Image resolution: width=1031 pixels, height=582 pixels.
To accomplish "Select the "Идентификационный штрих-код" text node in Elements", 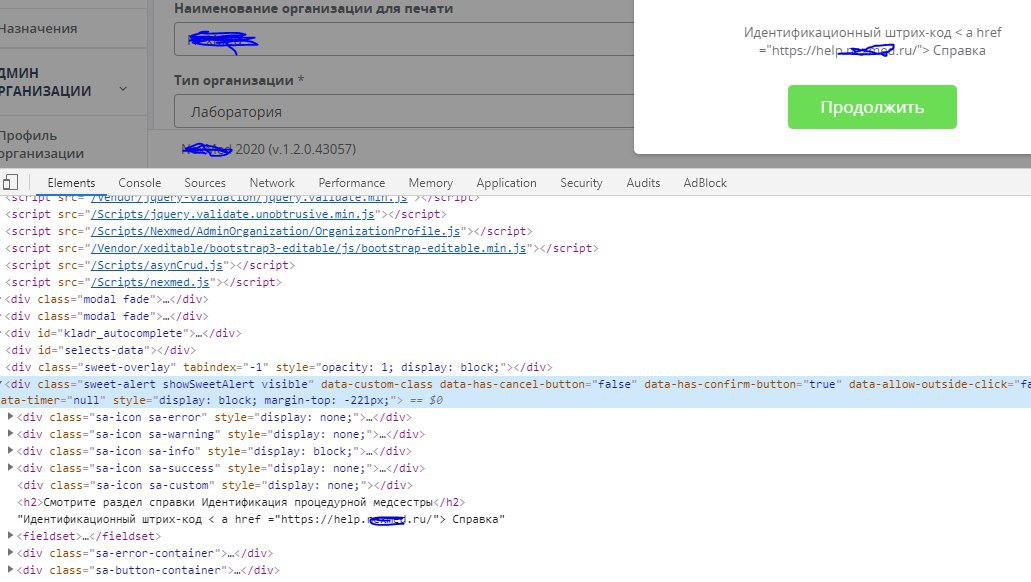I will (x=261, y=520).
